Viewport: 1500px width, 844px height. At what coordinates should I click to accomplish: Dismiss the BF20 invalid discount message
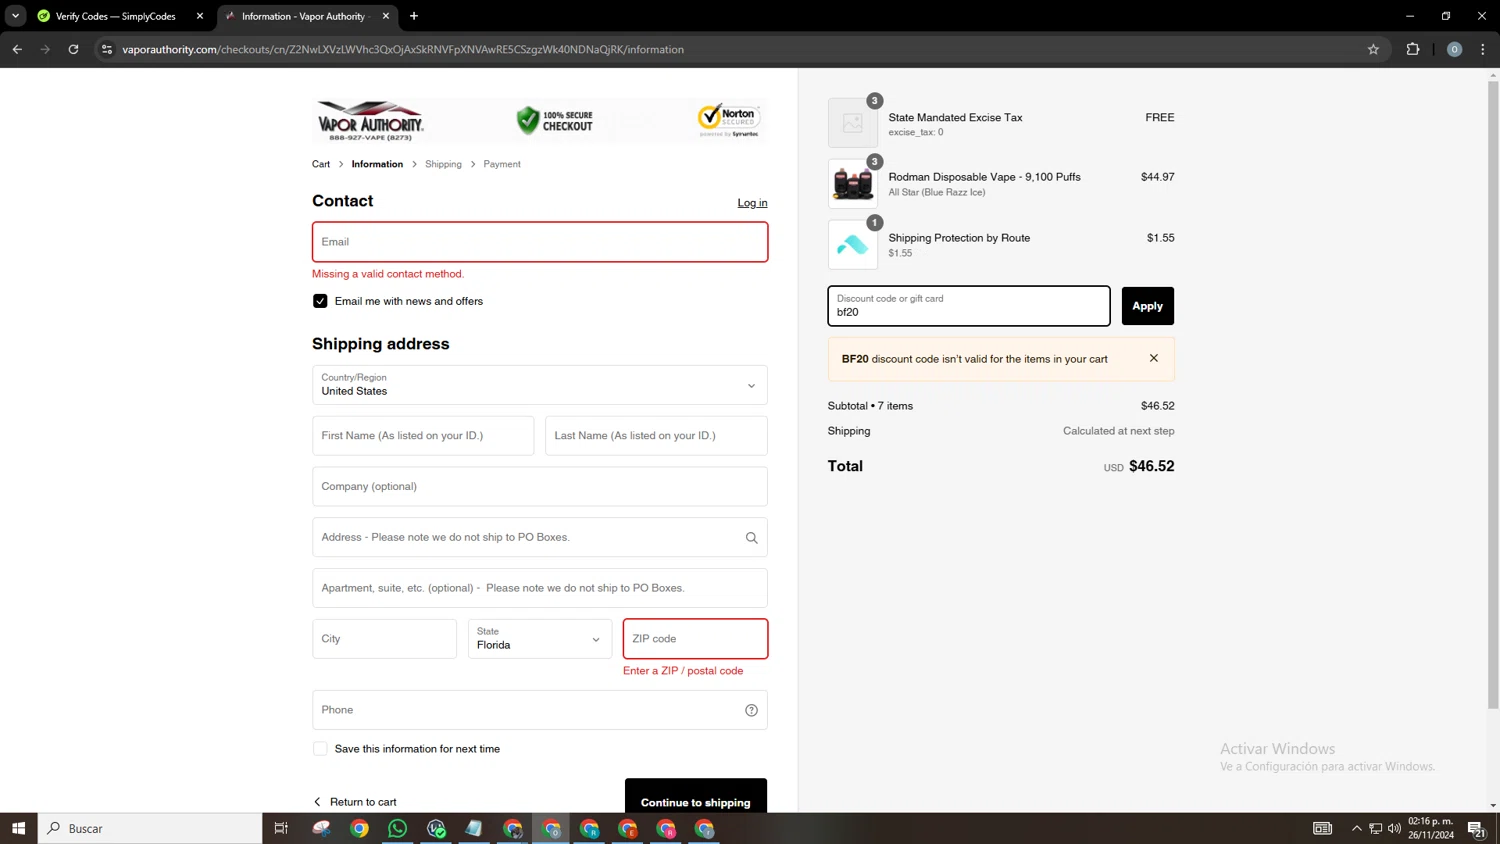1154,358
